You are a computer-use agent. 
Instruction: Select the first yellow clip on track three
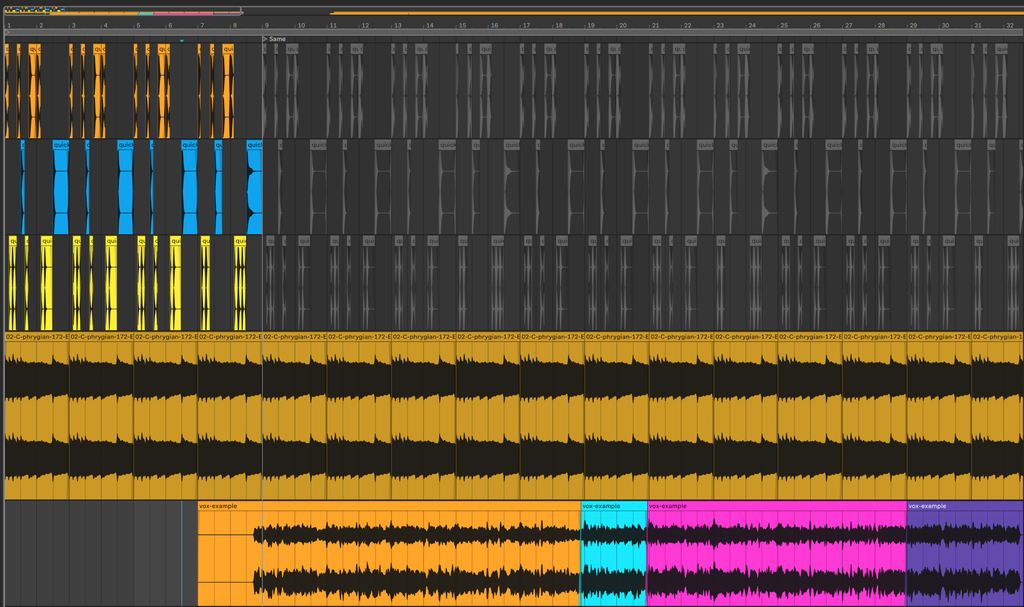13,283
